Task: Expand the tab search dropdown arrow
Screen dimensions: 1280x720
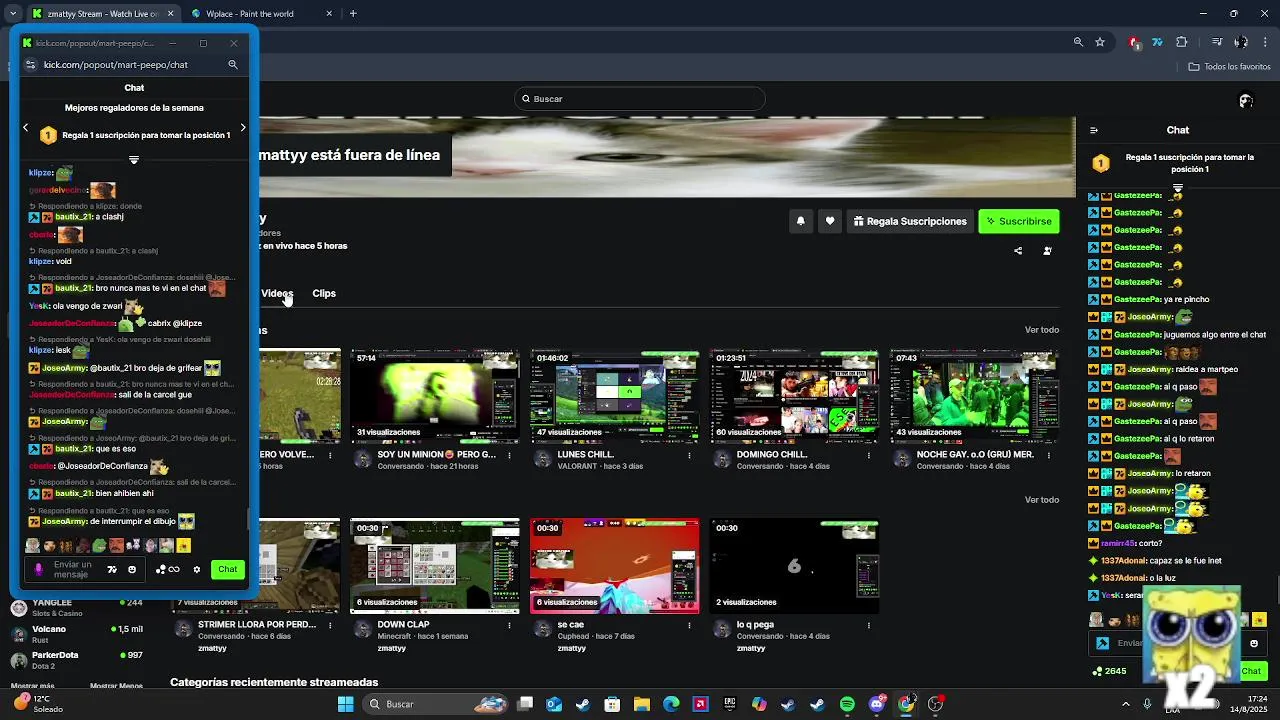Action: (x=12, y=14)
